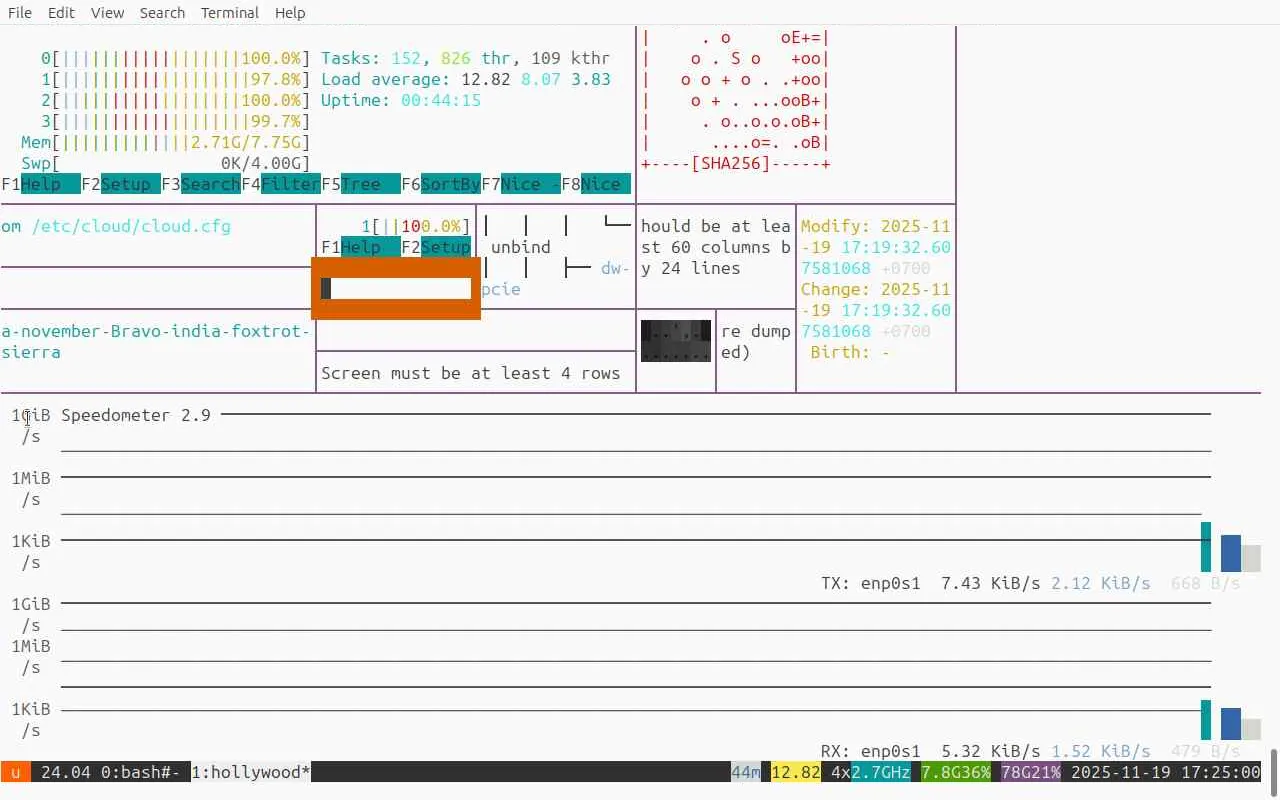Viewport: 1280px width, 800px height.
Task: Click the Ubuntu logo in status bar
Action: 16,772
